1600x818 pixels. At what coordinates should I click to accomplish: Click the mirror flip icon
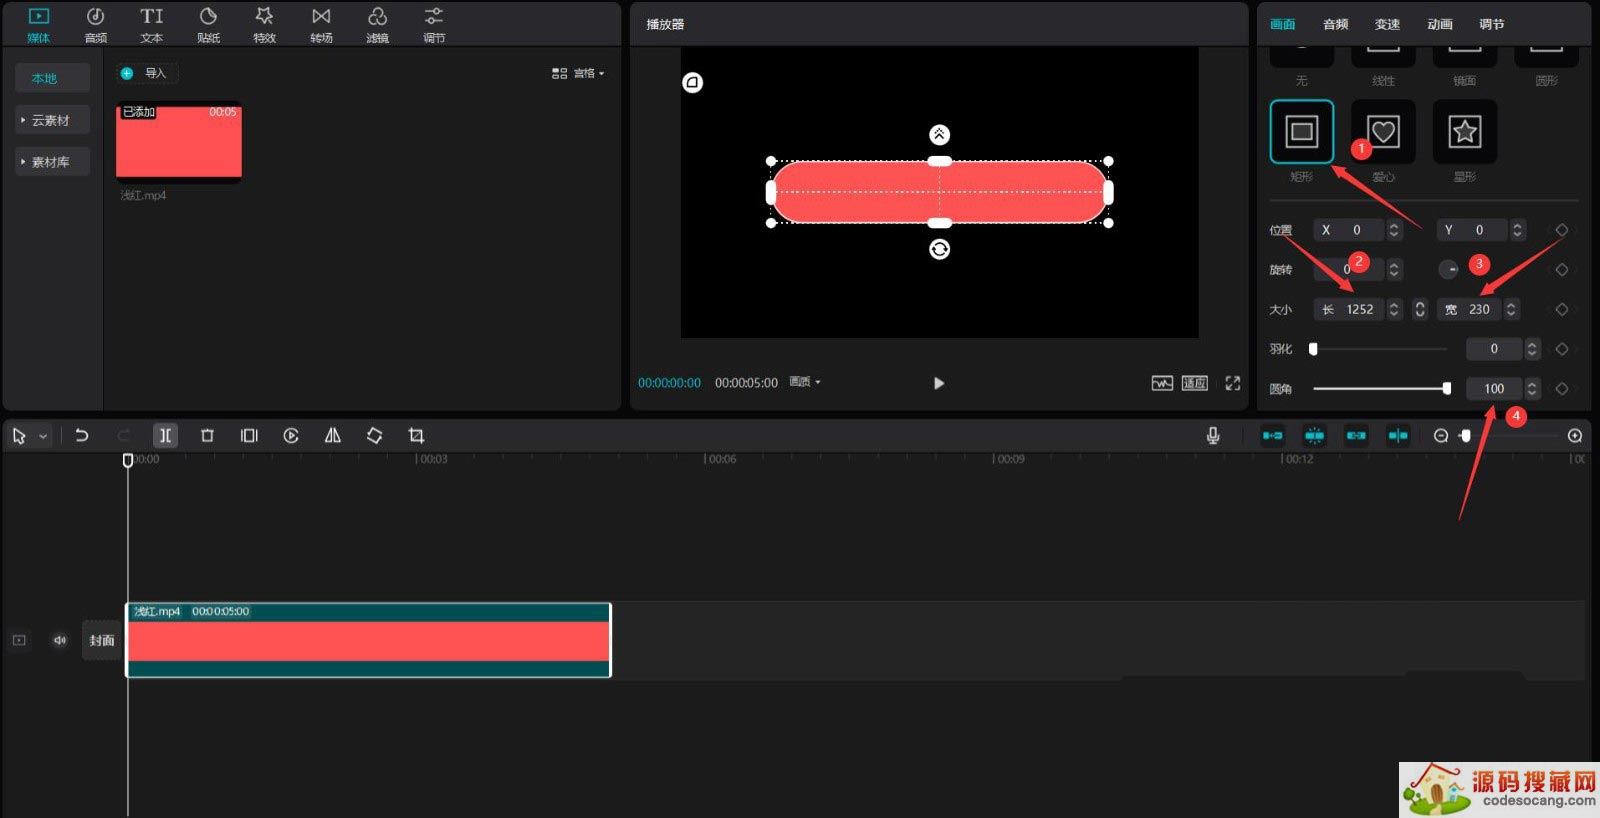click(x=333, y=436)
